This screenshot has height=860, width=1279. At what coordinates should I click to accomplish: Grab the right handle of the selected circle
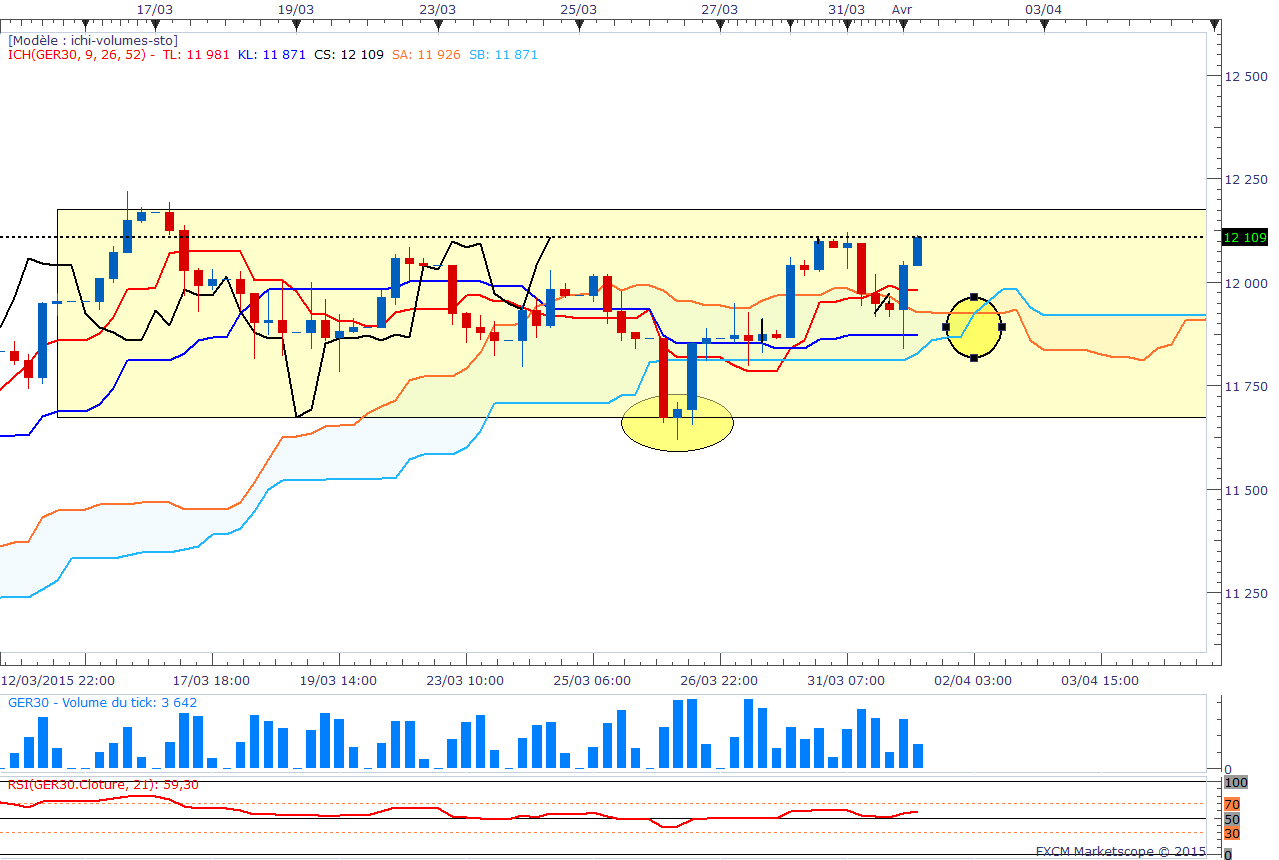pos(1002,327)
